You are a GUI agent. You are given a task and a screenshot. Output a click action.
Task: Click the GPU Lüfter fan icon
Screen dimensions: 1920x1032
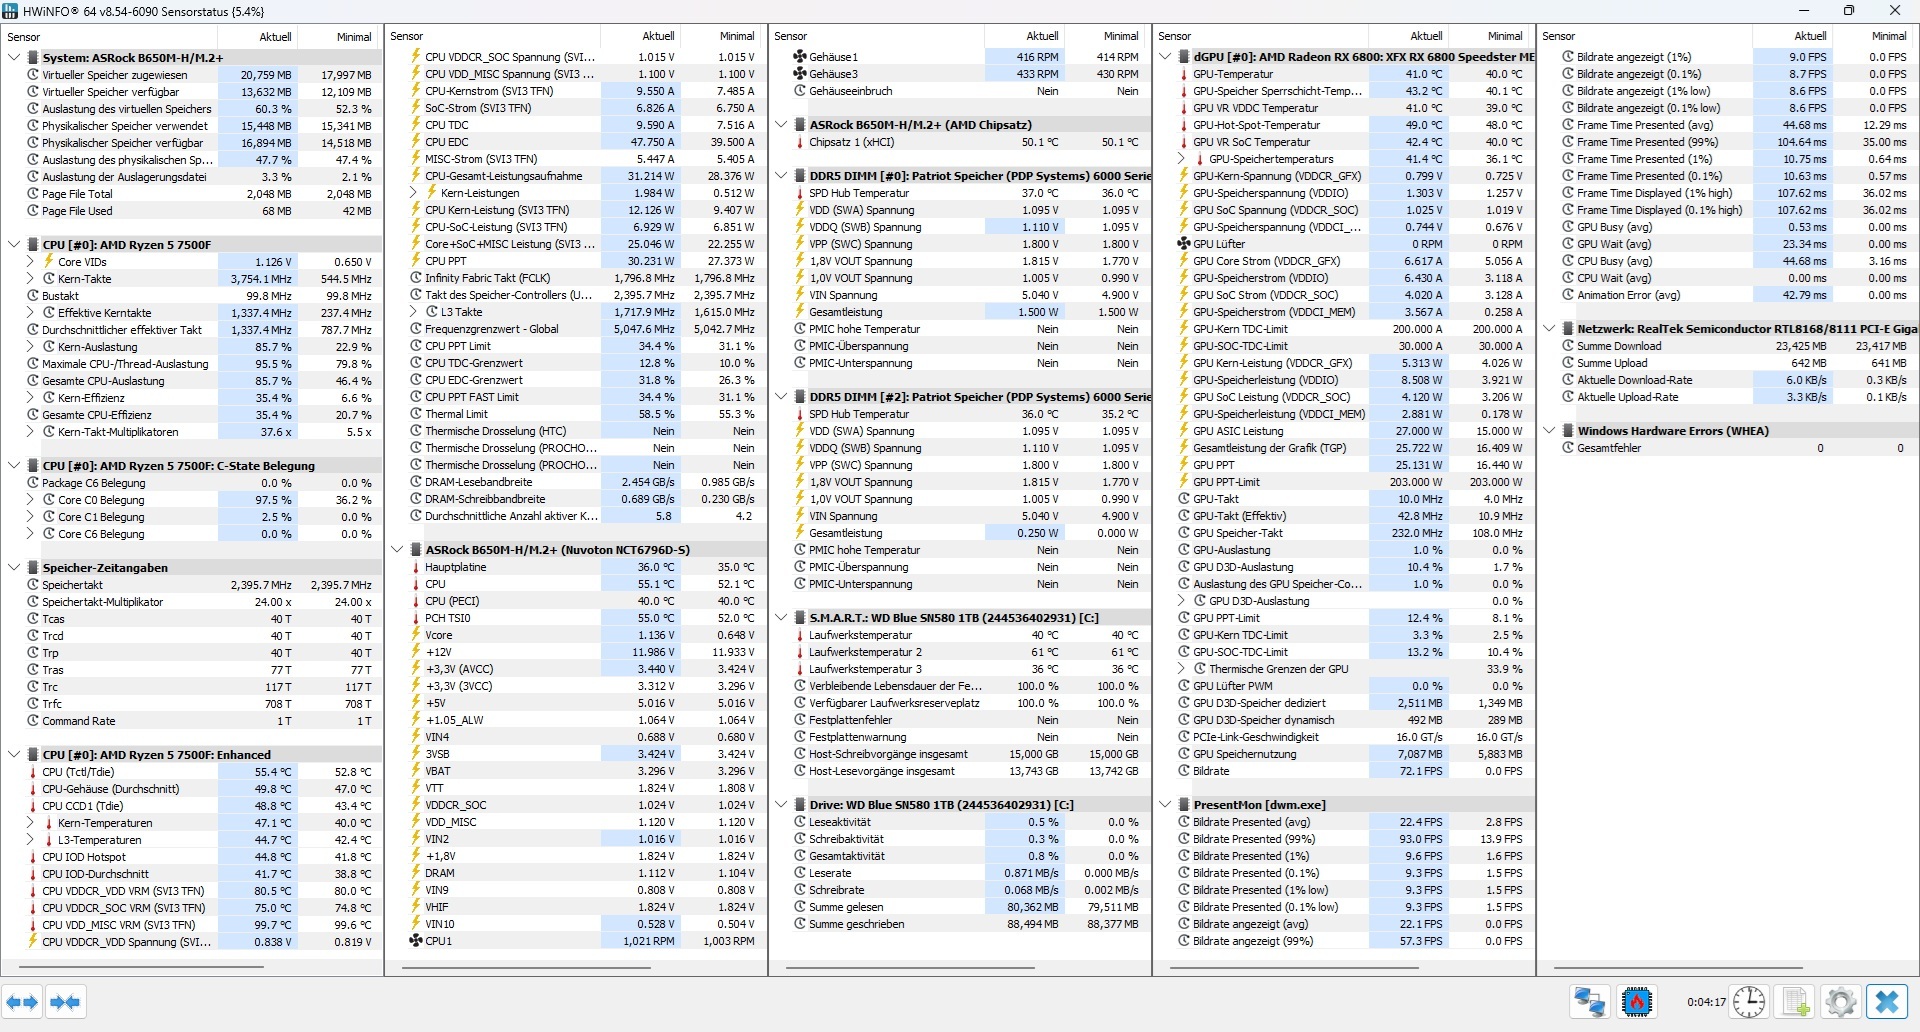pyautogui.click(x=1184, y=244)
